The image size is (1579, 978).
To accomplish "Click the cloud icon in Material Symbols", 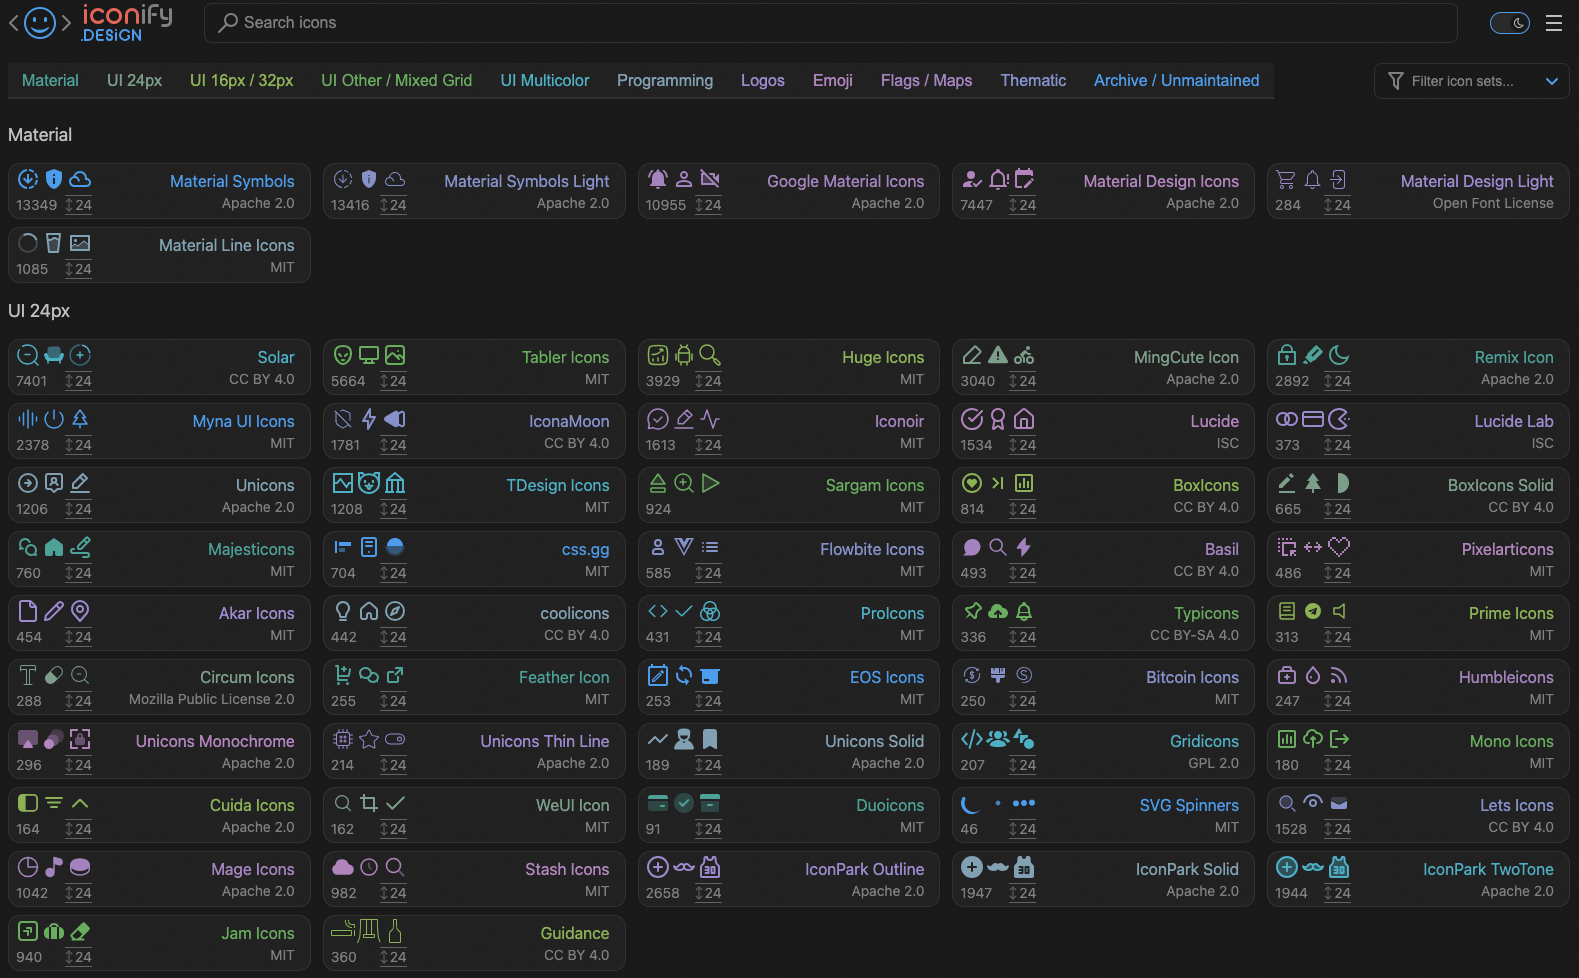I will coord(80,179).
